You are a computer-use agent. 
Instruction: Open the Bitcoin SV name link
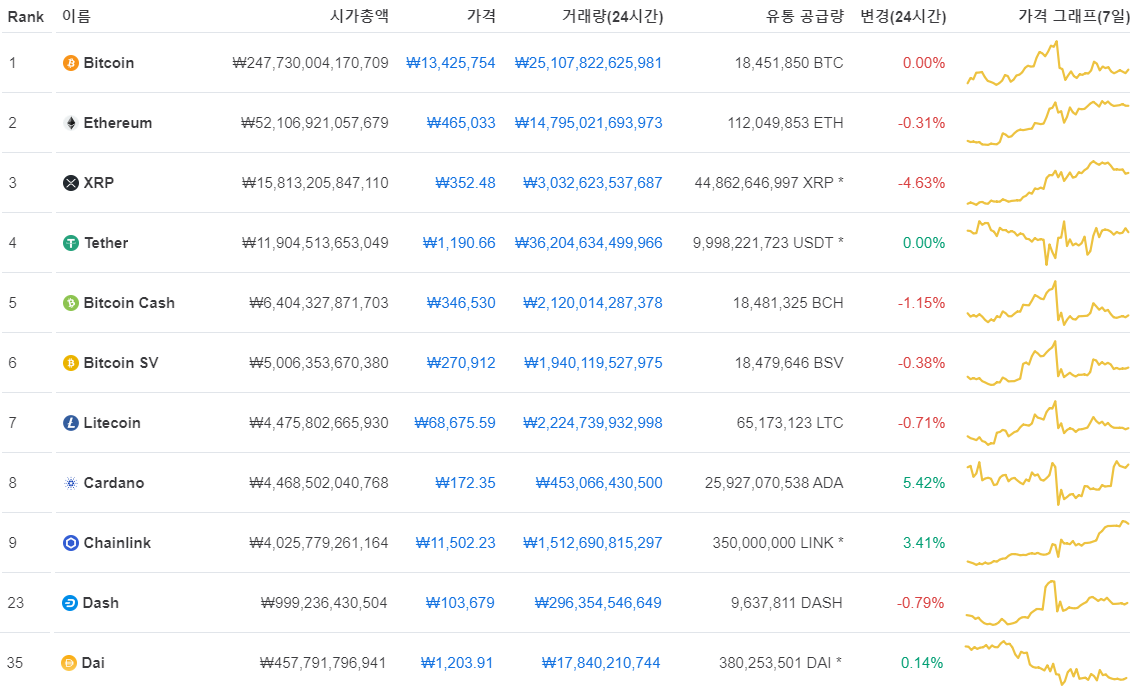121,362
